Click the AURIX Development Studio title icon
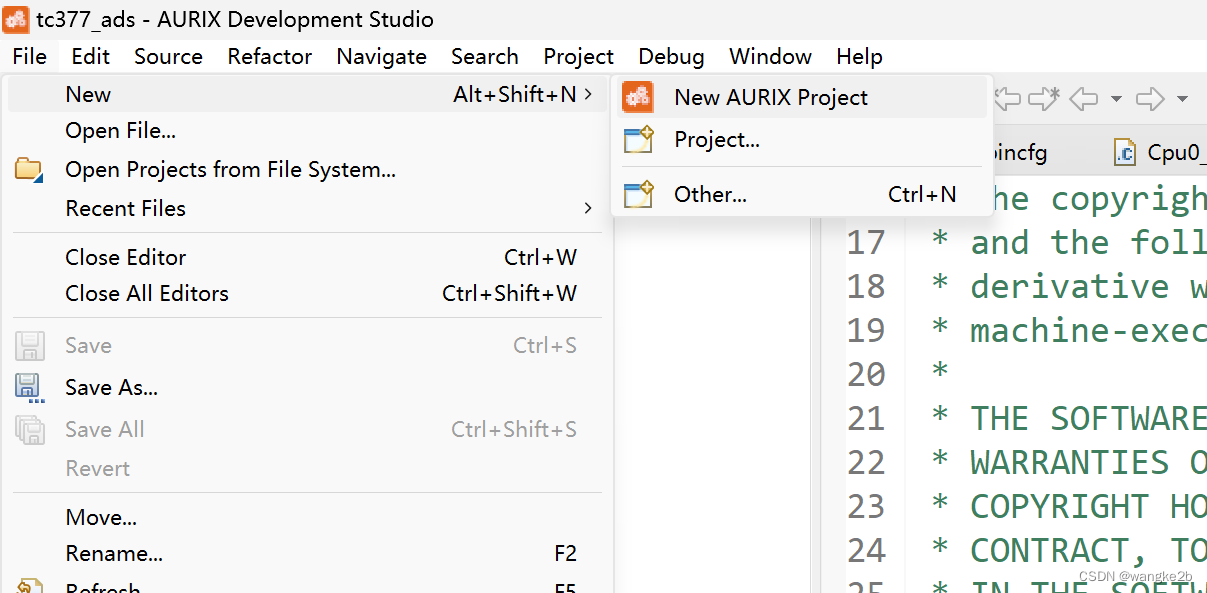The width and height of the screenshot is (1207, 593). 16,19
